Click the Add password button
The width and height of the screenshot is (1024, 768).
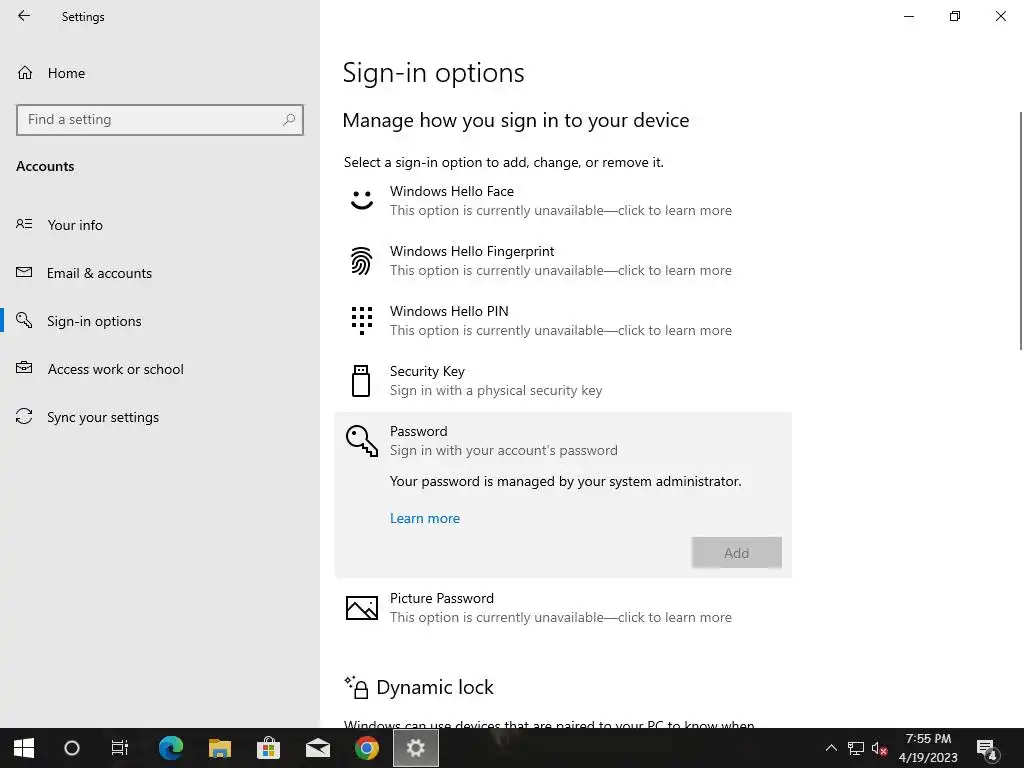pos(737,552)
